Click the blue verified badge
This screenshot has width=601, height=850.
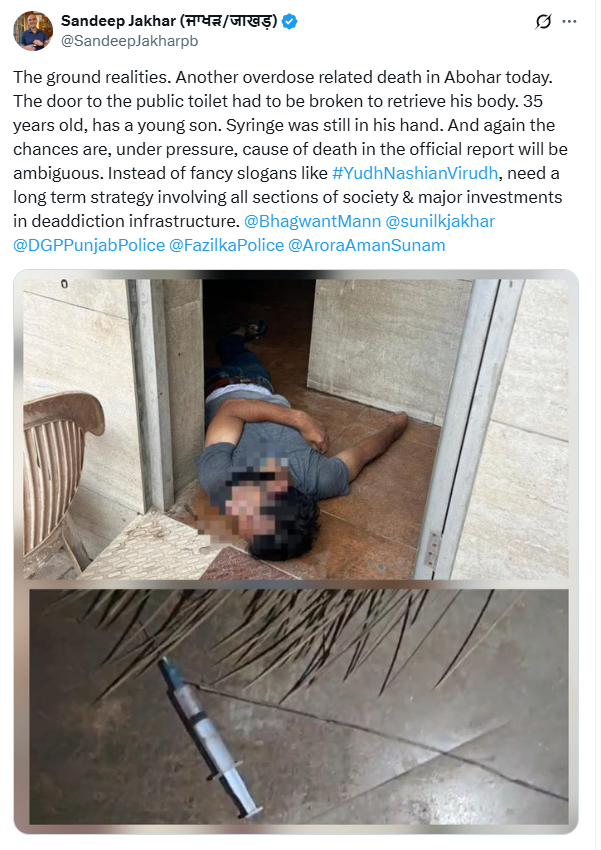pos(289,22)
